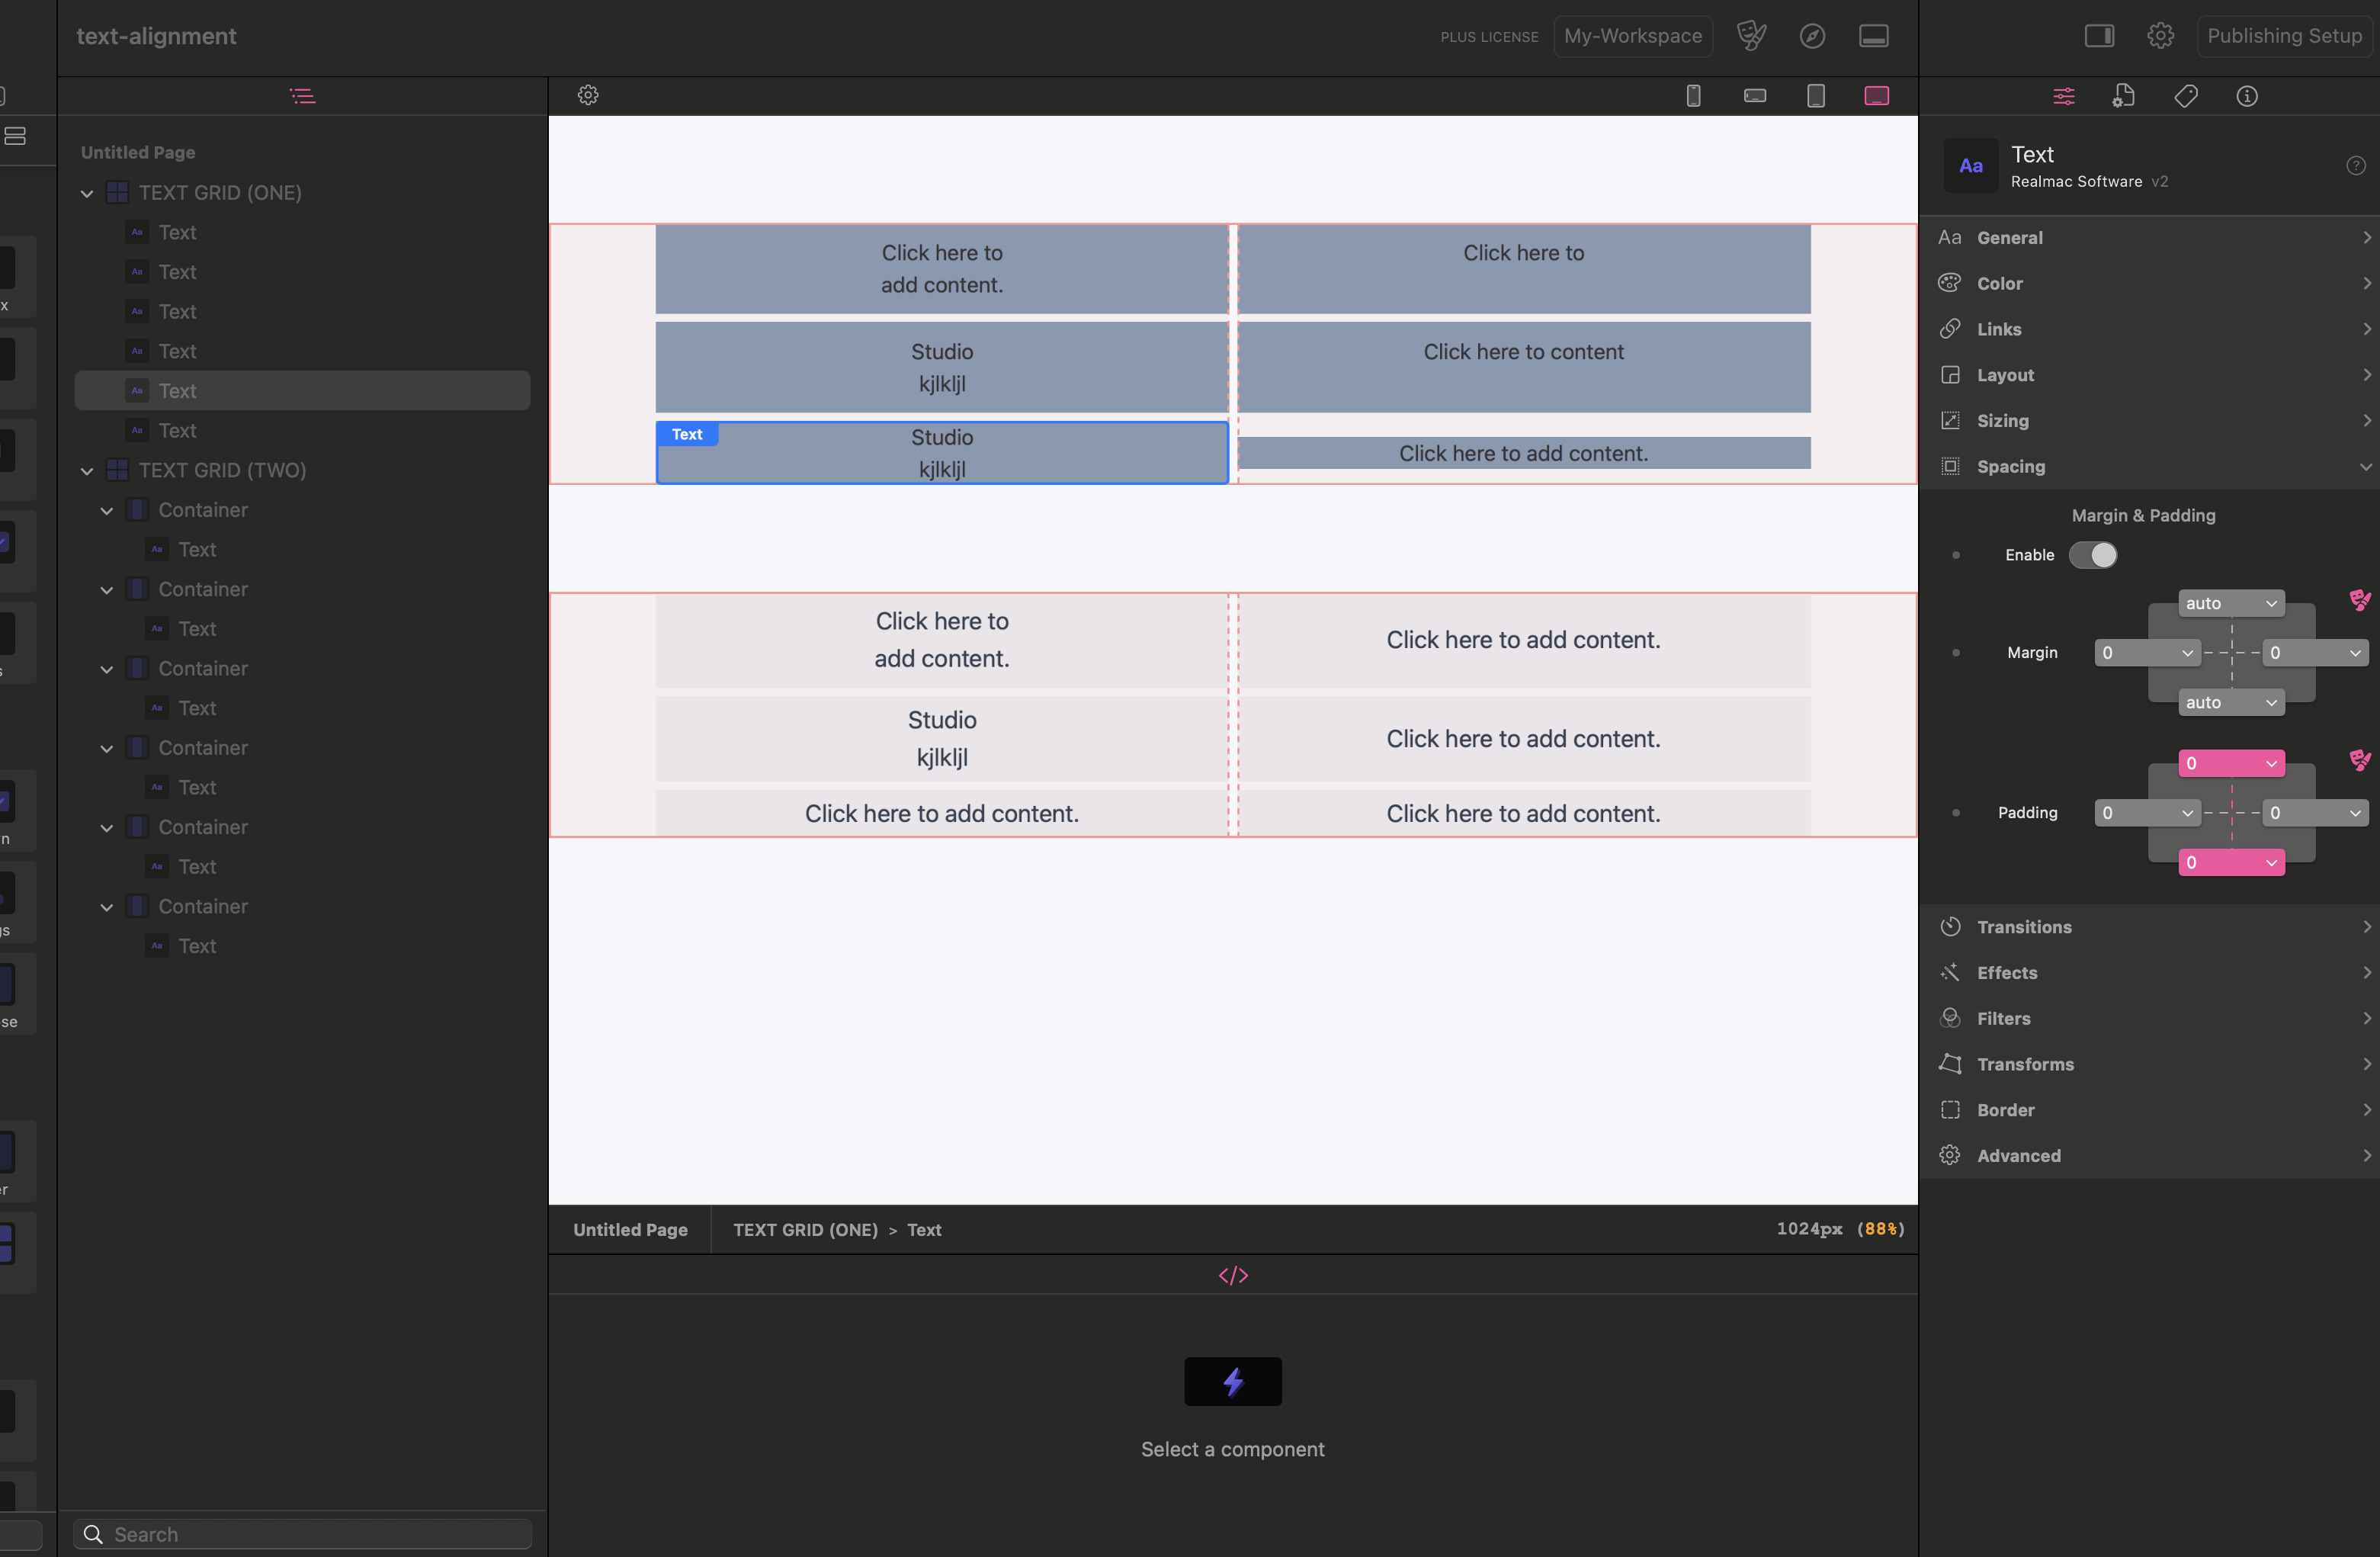Collapse the first Container tree node
The width and height of the screenshot is (2380, 1557).
(107, 510)
